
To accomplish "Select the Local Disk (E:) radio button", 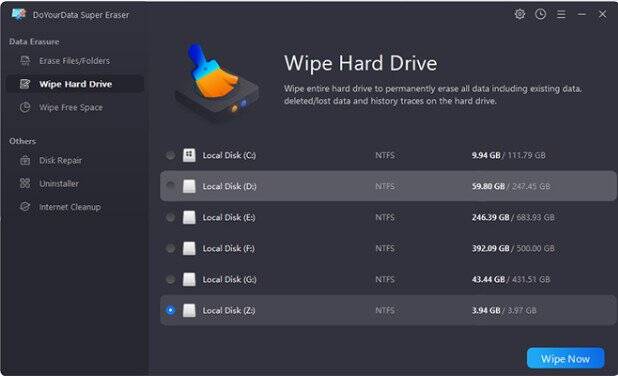I will pyautogui.click(x=170, y=217).
